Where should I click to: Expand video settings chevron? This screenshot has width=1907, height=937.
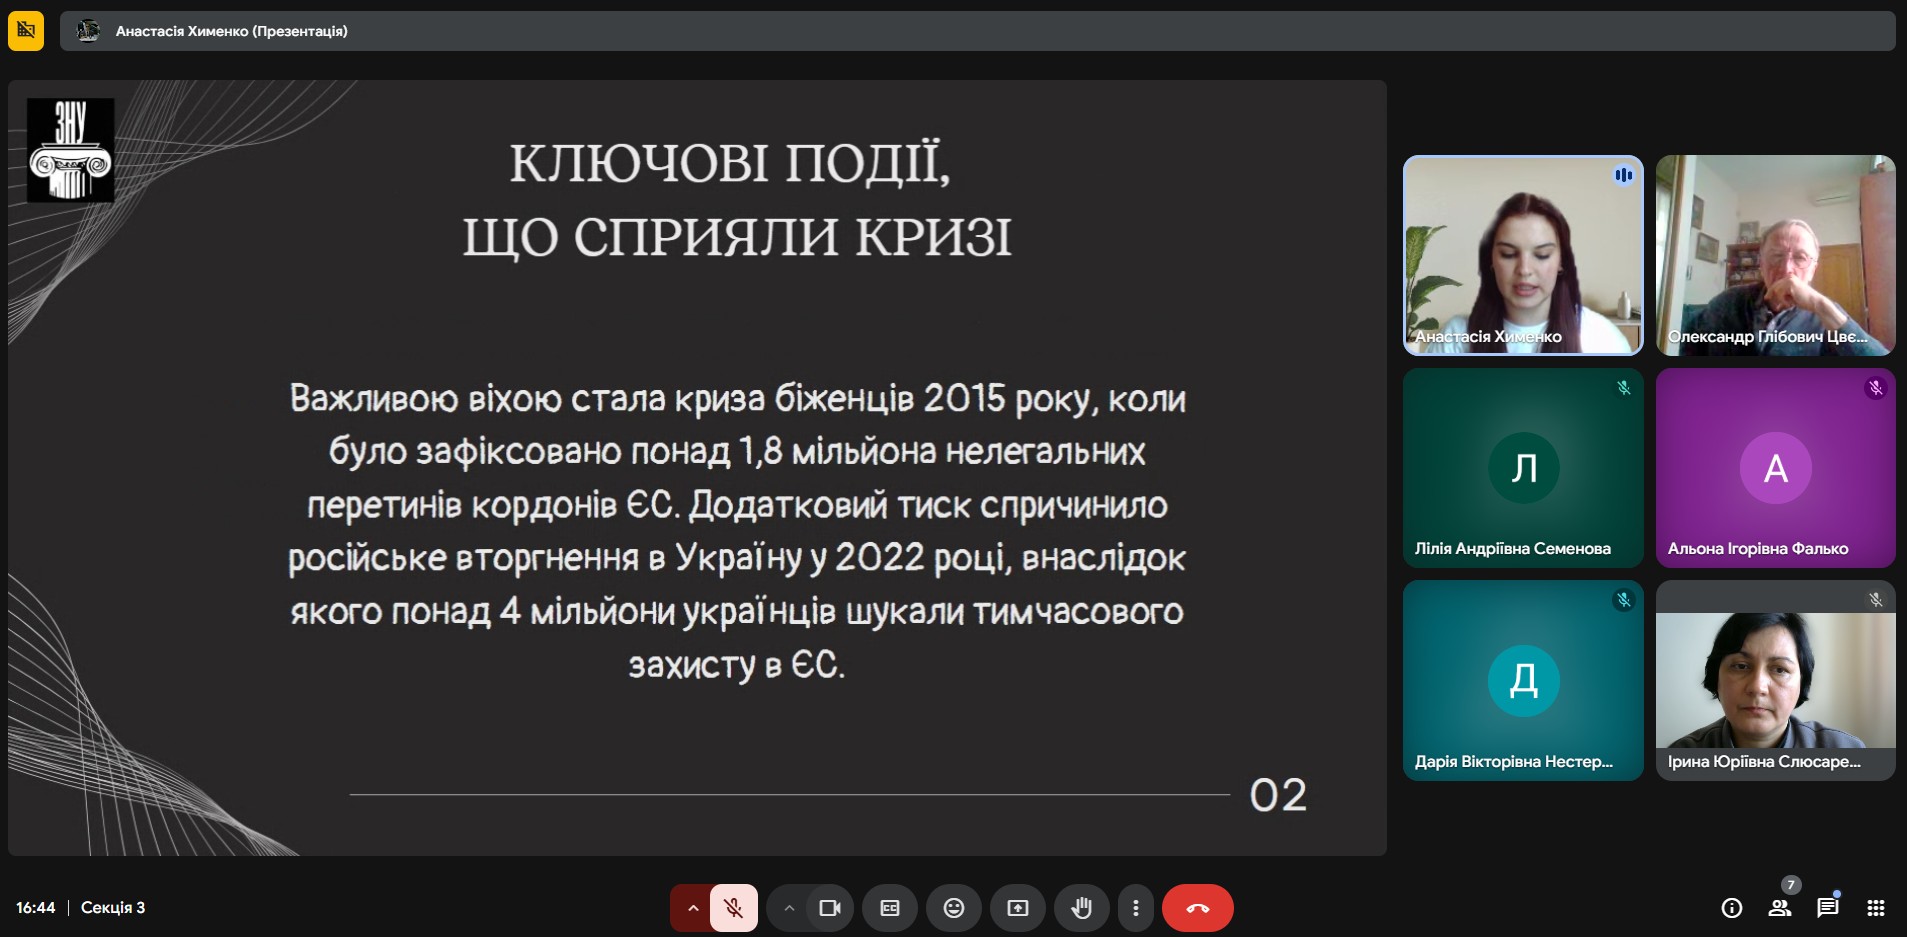(x=789, y=908)
